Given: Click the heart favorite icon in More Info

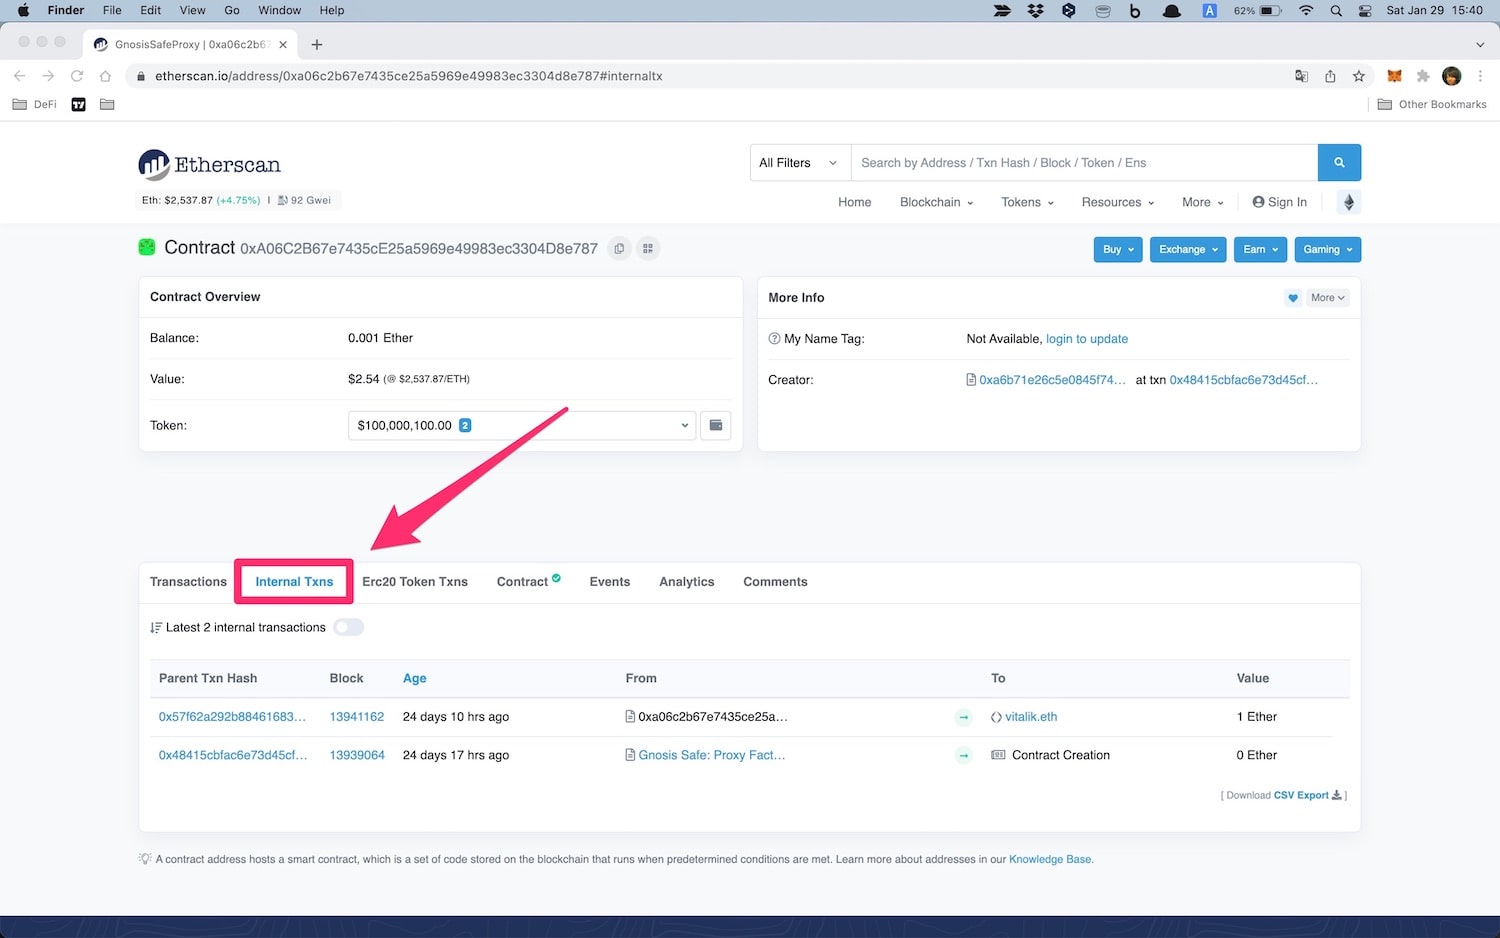Looking at the screenshot, I should [x=1293, y=298].
